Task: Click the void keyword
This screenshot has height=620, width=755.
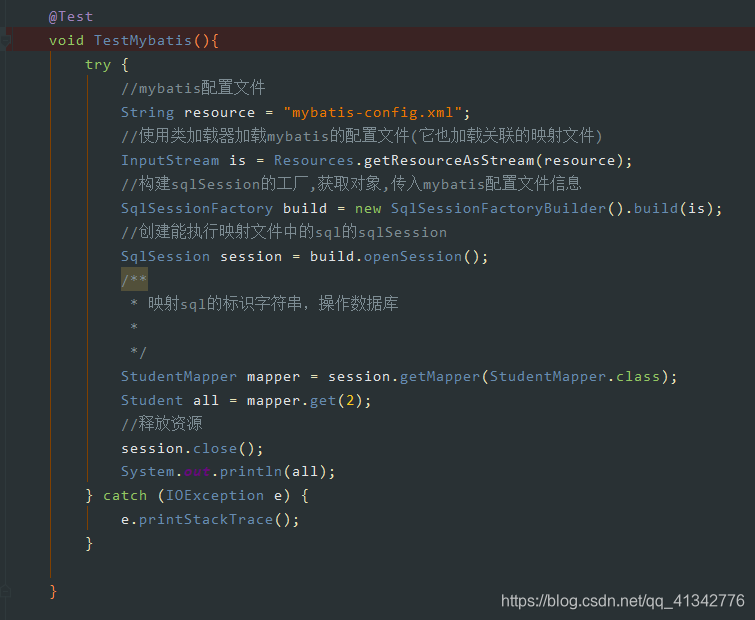Action: pos(66,40)
